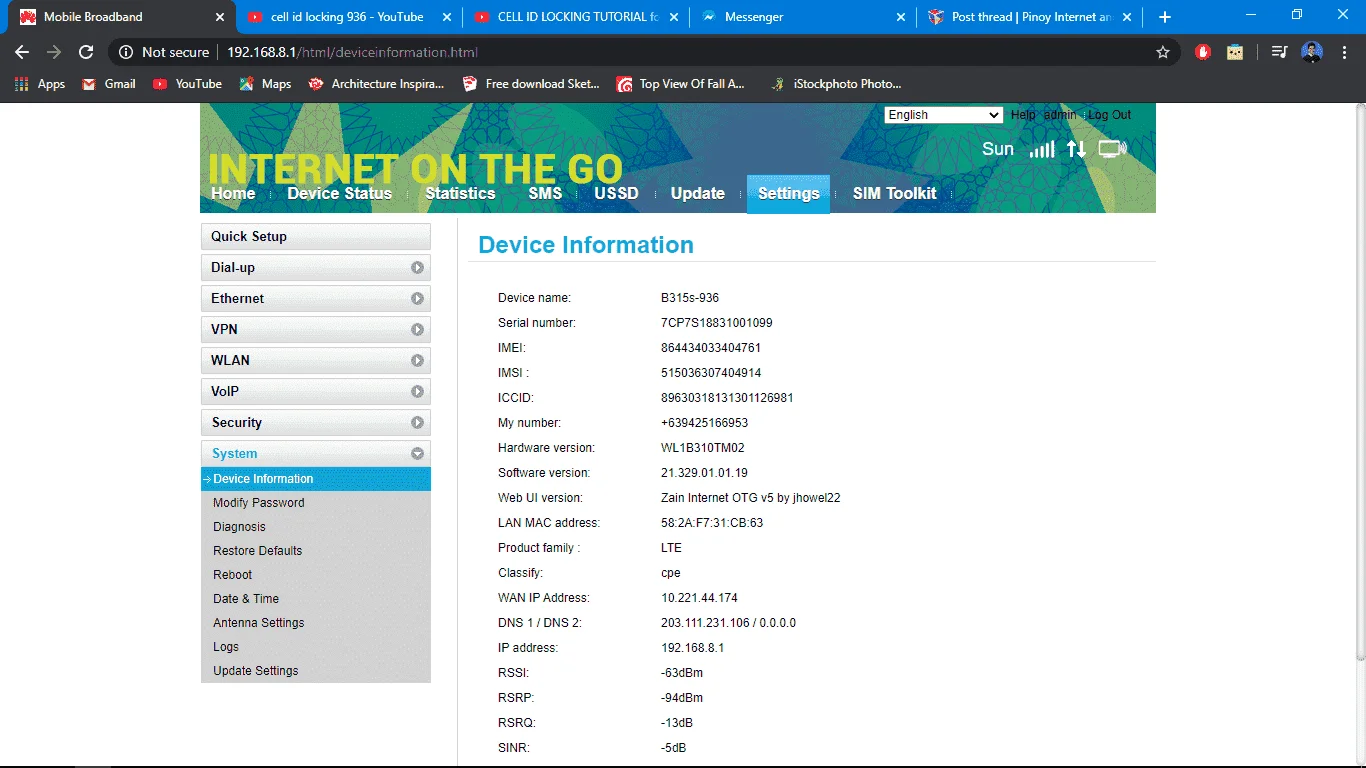
Task: Go to the SIM Toolkit tab
Action: 895,194
